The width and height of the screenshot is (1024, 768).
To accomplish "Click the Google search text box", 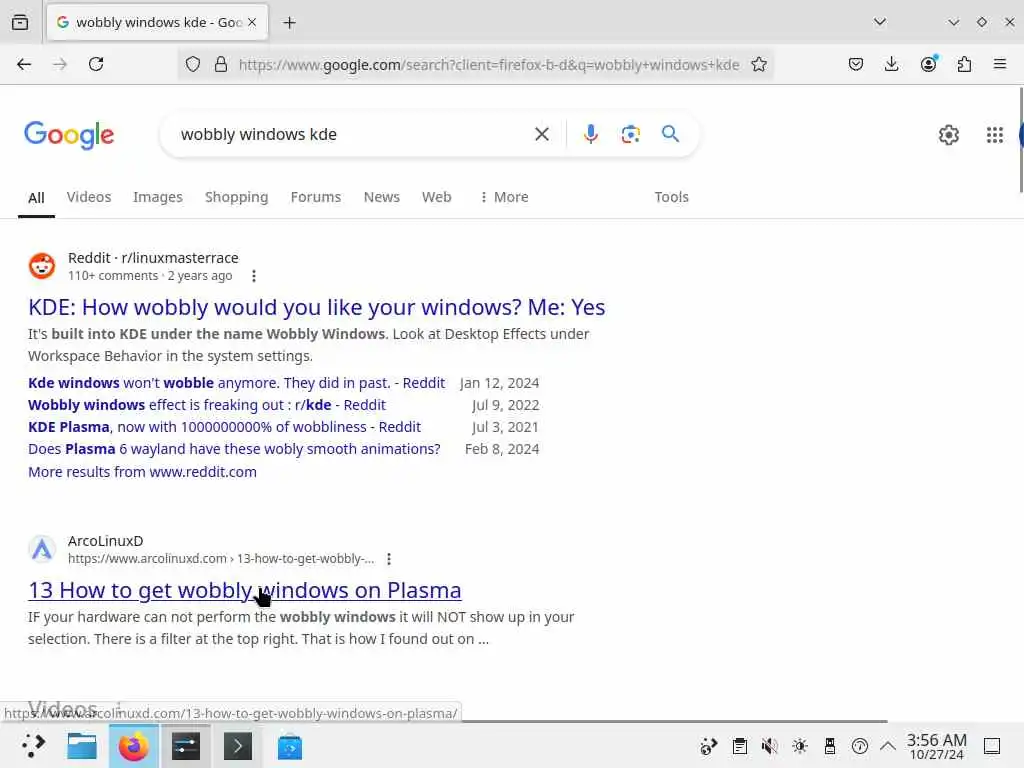I will coord(349,134).
